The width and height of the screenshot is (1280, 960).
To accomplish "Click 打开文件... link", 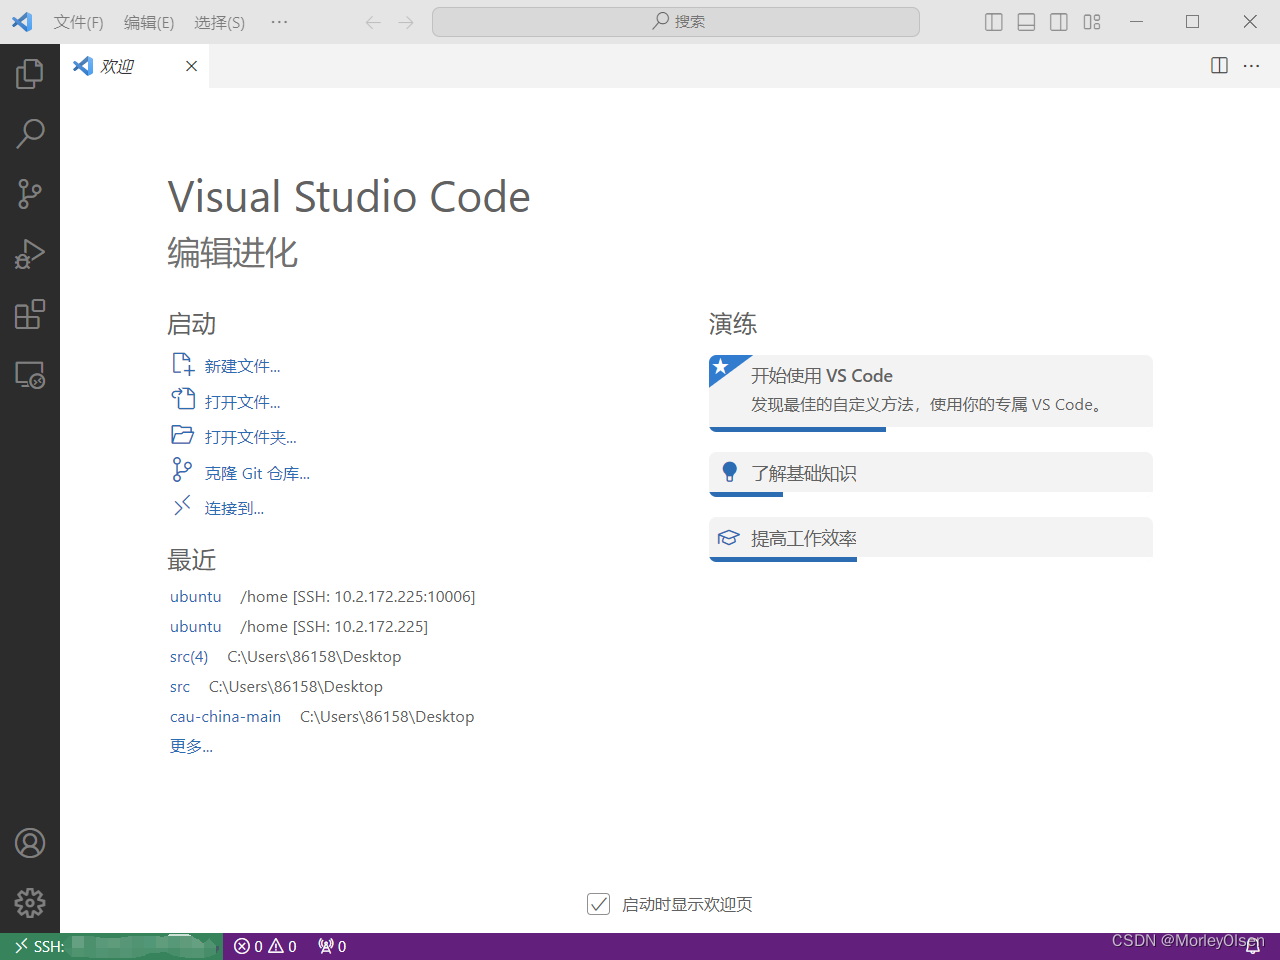I will pyautogui.click(x=242, y=402).
